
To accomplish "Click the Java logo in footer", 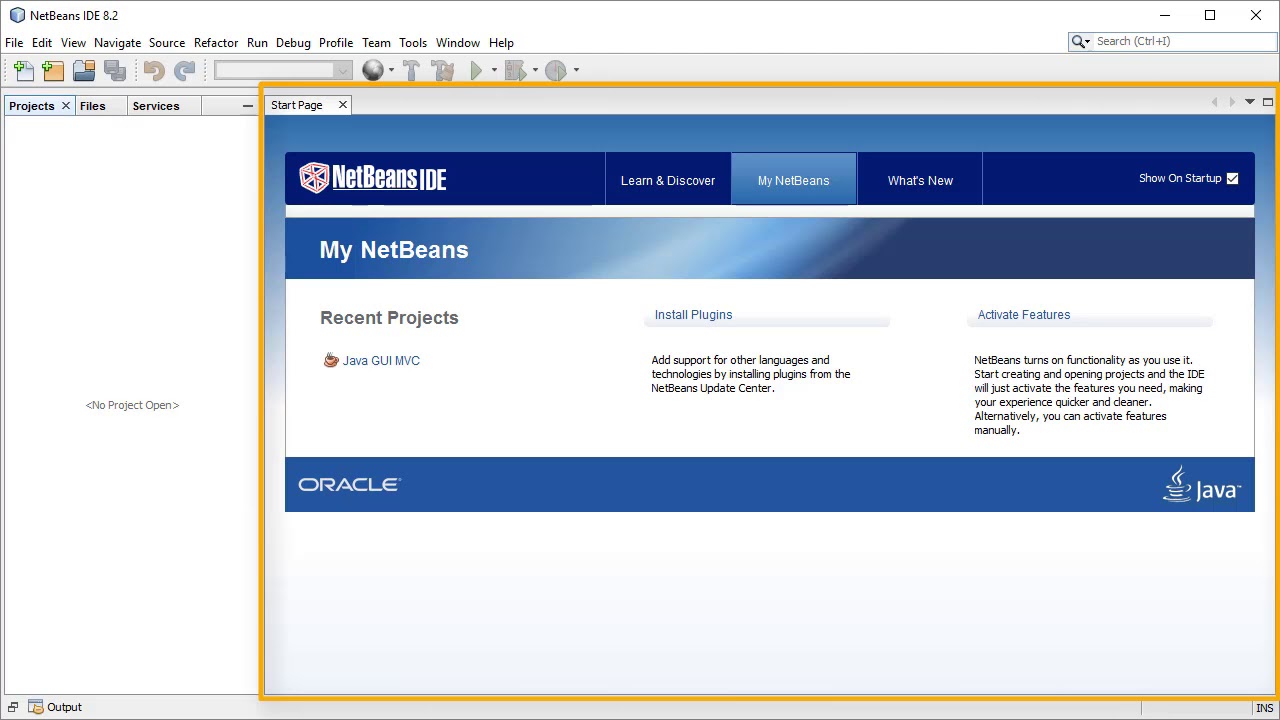I will (1201, 484).
